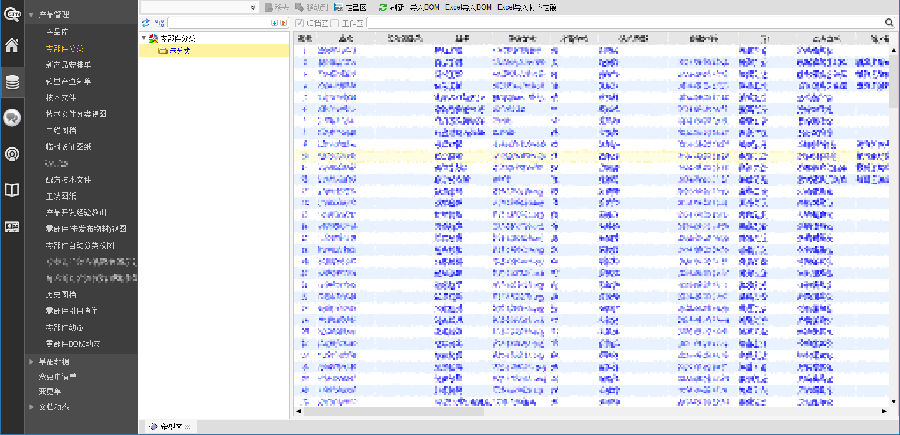Click the blue refresh icon above the tree
This screenshot has height=435, width=900.
click(x=147, y=22)
